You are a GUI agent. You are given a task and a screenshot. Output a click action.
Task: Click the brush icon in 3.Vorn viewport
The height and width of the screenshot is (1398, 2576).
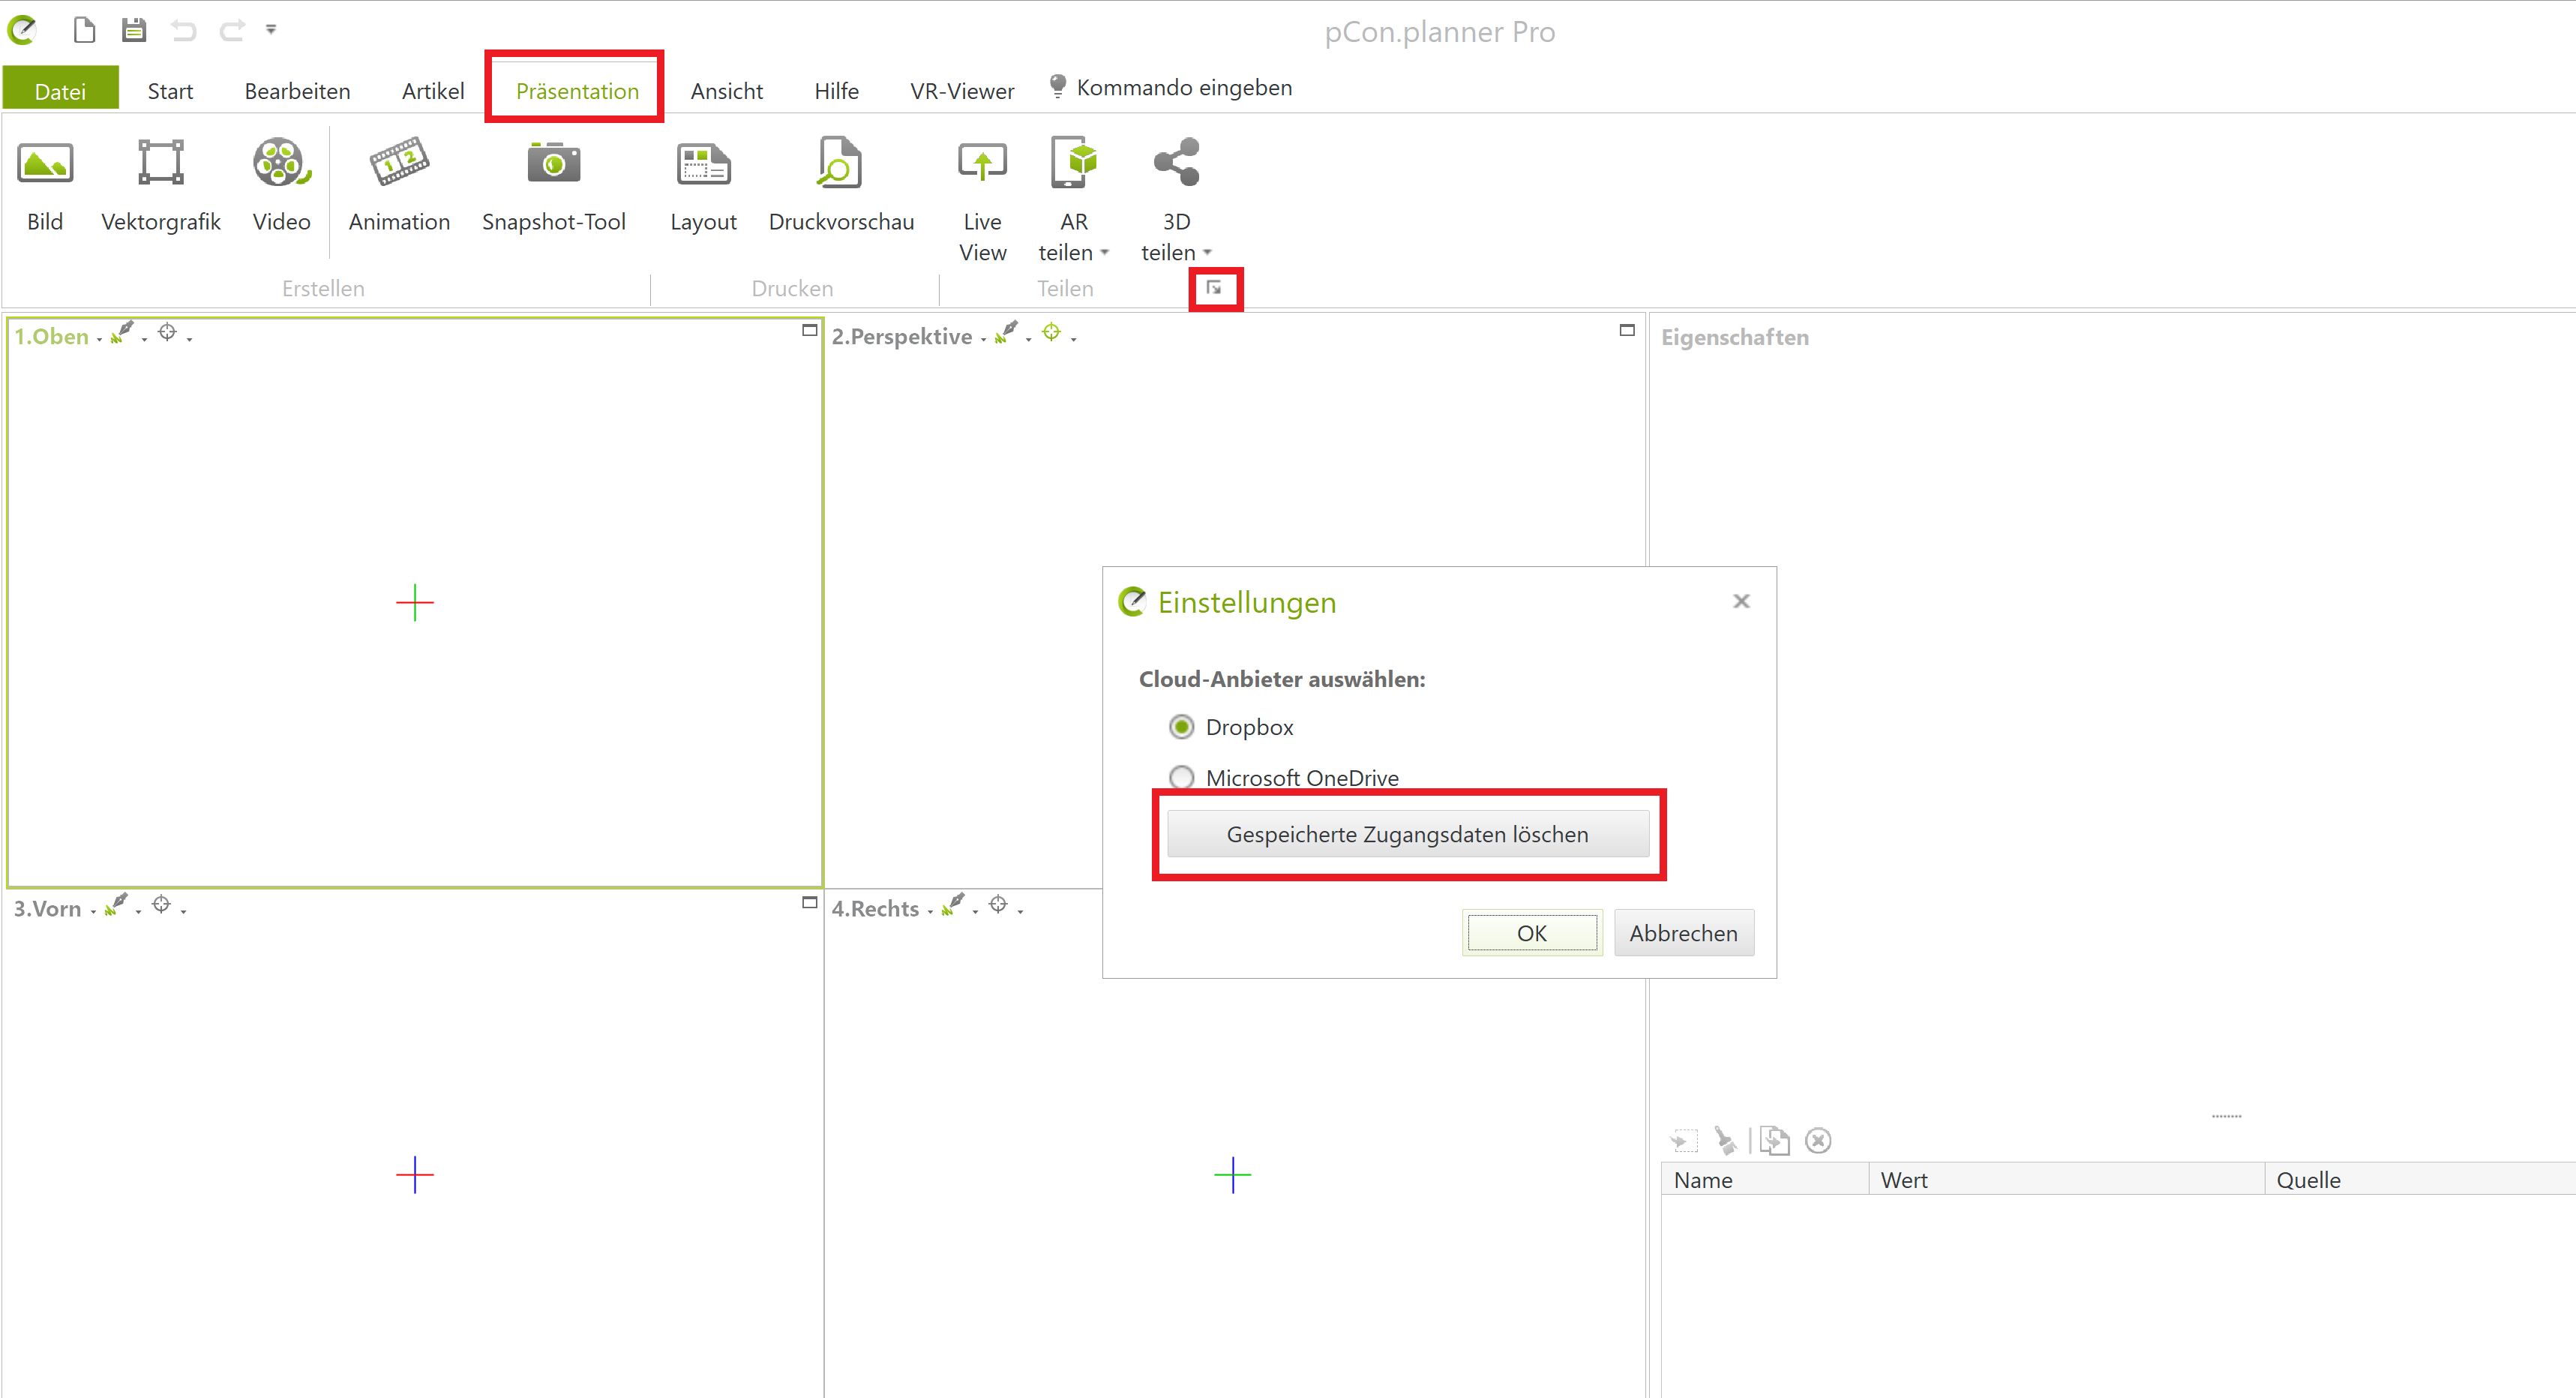coord(116,904)
